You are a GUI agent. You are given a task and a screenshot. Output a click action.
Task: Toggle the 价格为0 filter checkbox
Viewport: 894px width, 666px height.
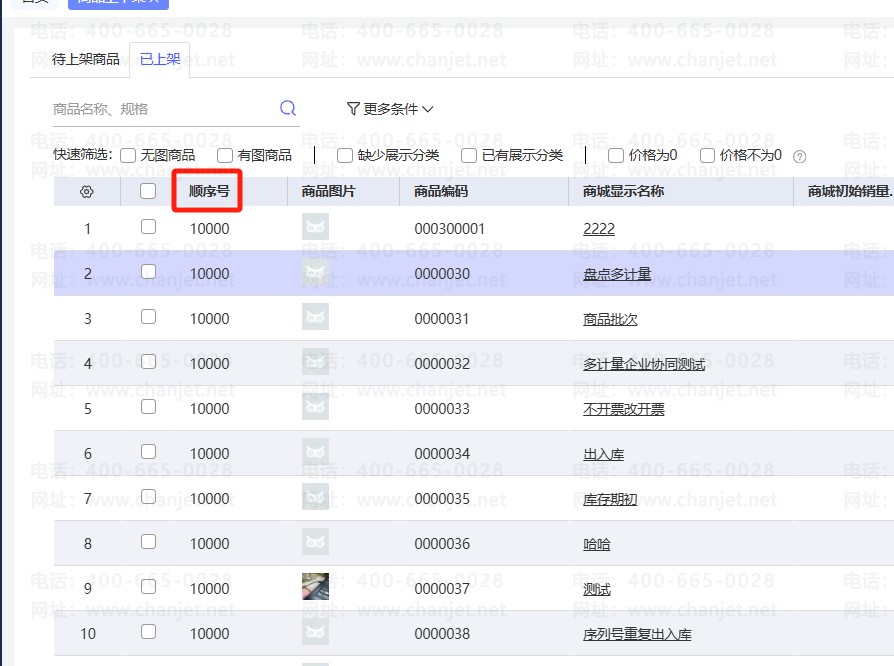pos(616,155)
